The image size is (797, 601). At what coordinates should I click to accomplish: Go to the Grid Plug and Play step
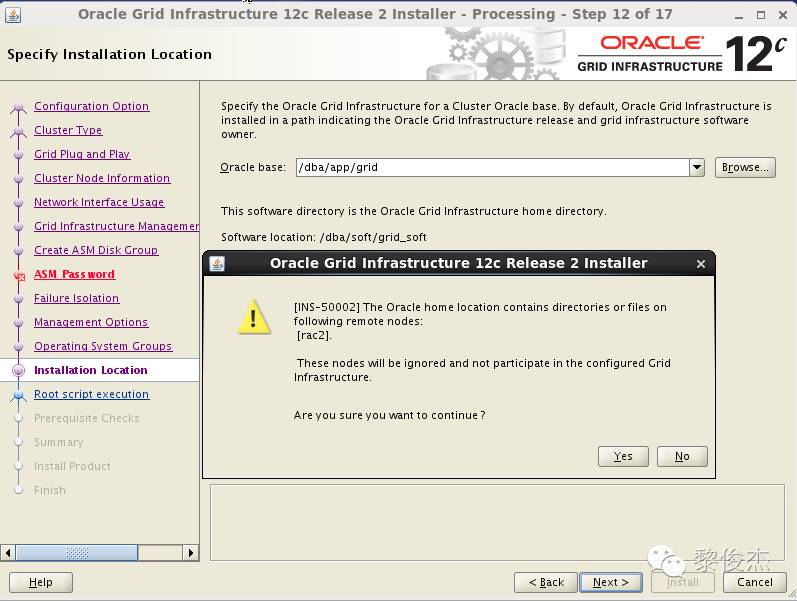point(82,154)
